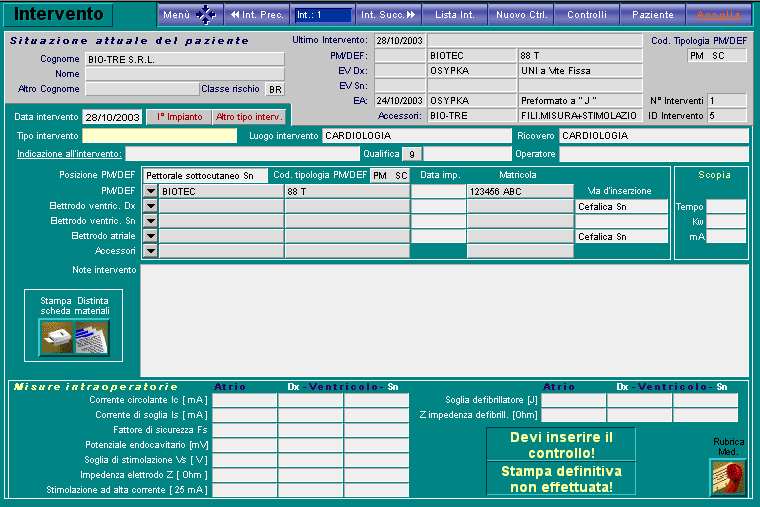This screenshot has width=760, height=507.
Task: Expand the Elettrodo ventric. Dx dropdown arrow
Action: point(151,206)
